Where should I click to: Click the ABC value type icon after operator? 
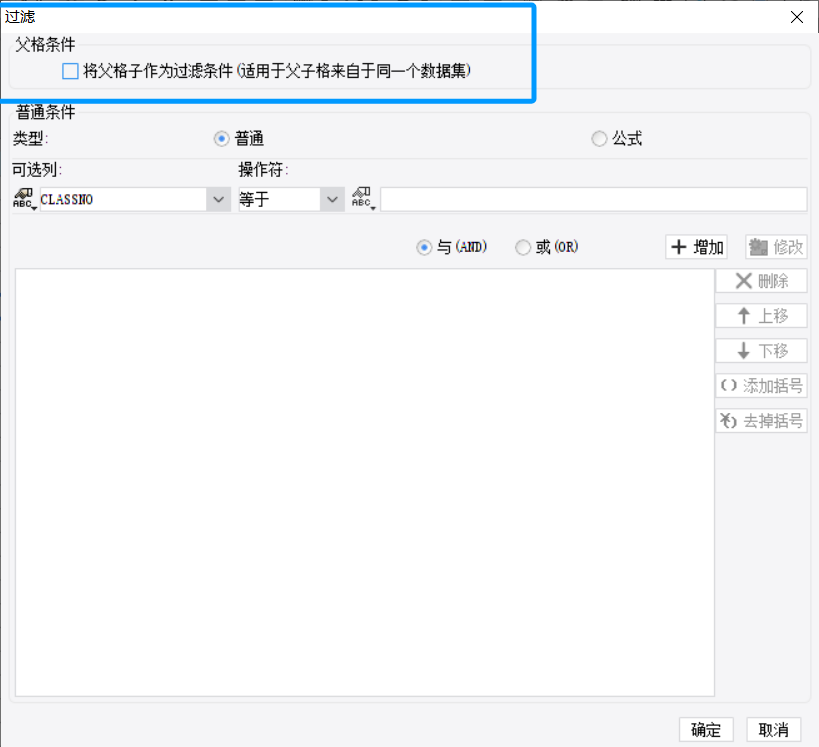[x=363, y=199]
